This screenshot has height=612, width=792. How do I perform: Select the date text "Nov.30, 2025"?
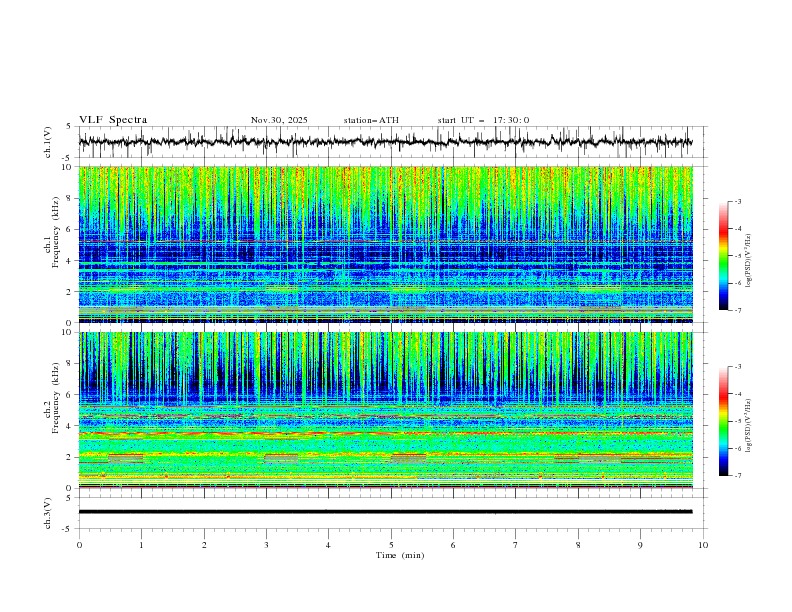279,120
